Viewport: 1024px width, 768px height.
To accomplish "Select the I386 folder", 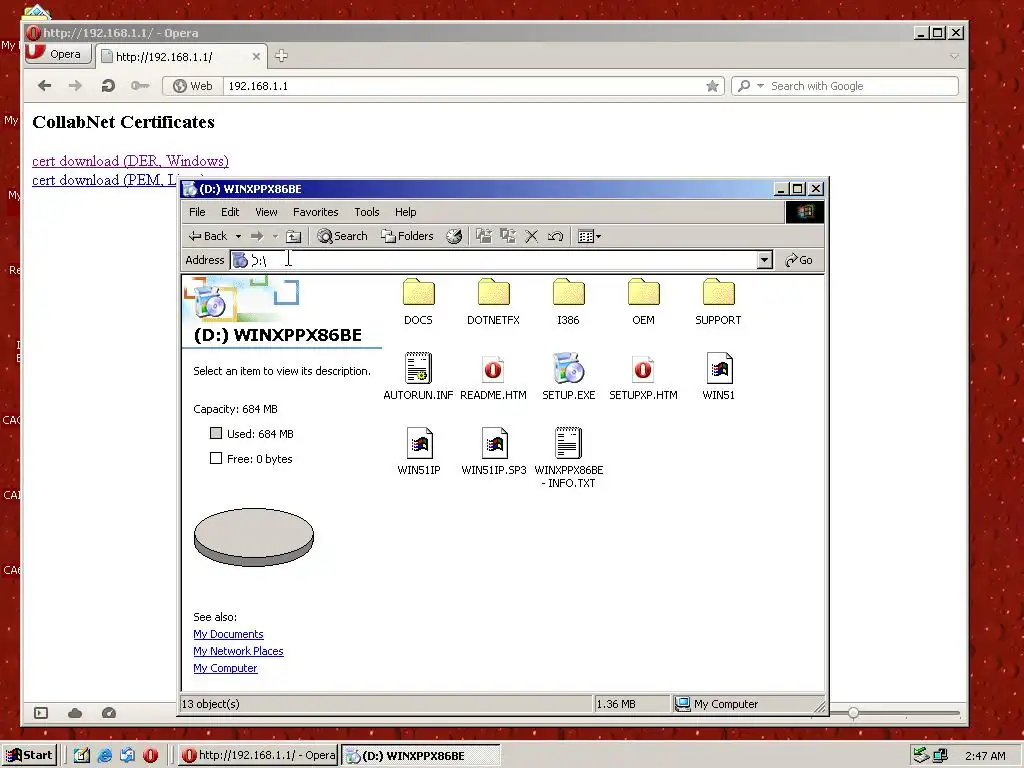I will tap(568, 301).
